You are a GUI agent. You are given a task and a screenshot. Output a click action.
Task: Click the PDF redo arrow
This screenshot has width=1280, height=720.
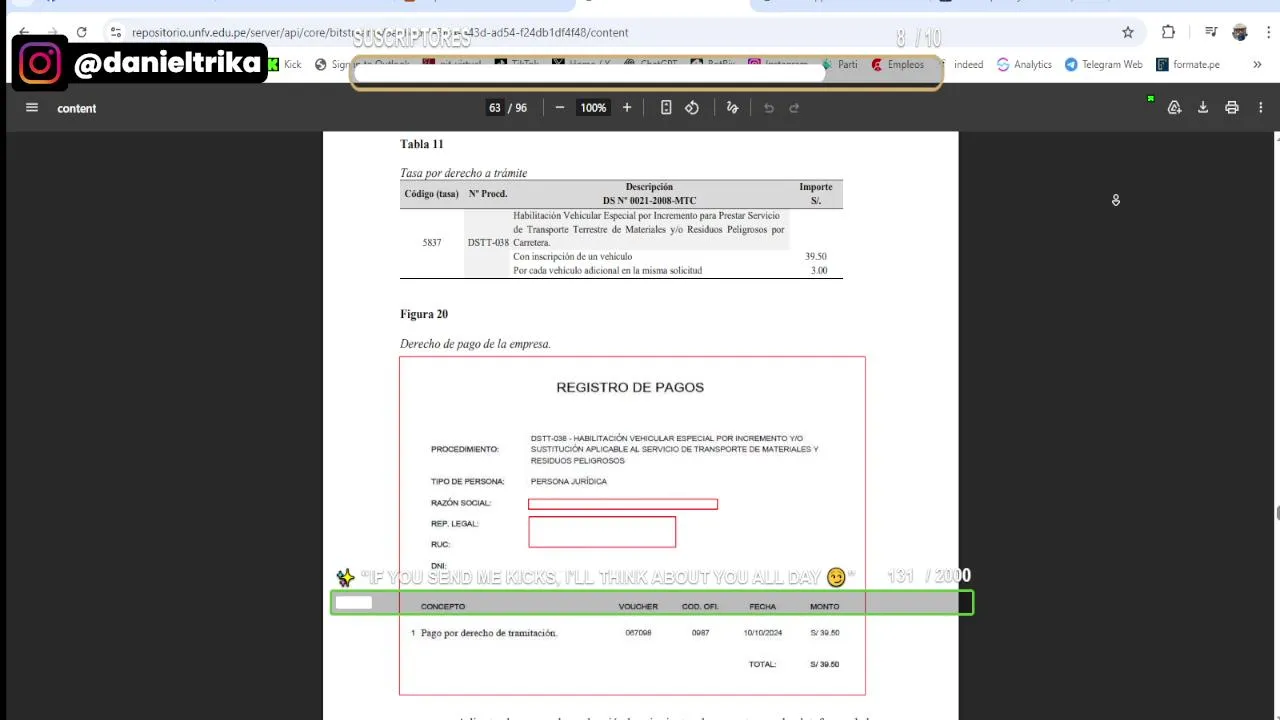click(795, 108)
